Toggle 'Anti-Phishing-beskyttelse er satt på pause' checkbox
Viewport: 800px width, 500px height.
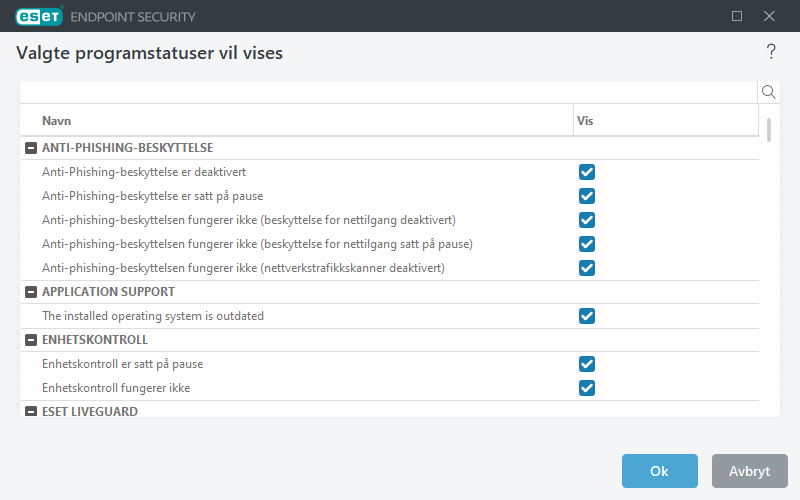(x=587, y=196)
